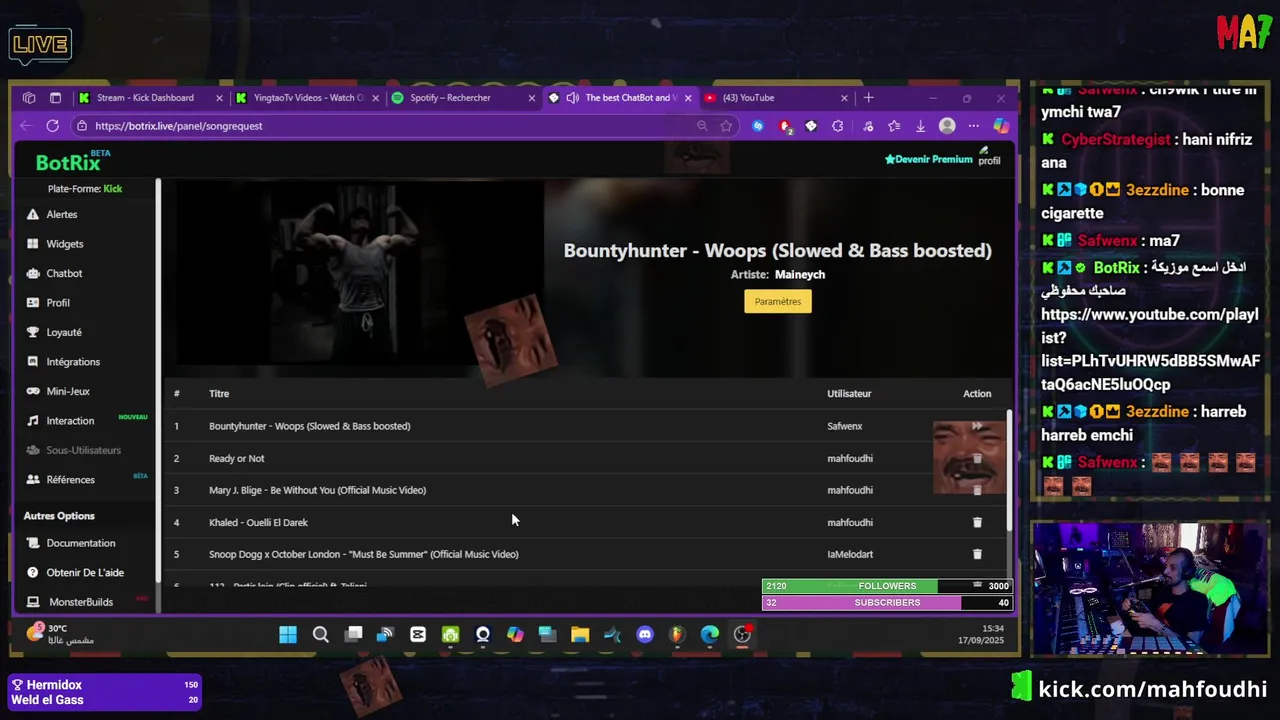Open the MonsterBuilds monitor icon
The width and height of the screenshot is (1280, 720).
(33, 602)
